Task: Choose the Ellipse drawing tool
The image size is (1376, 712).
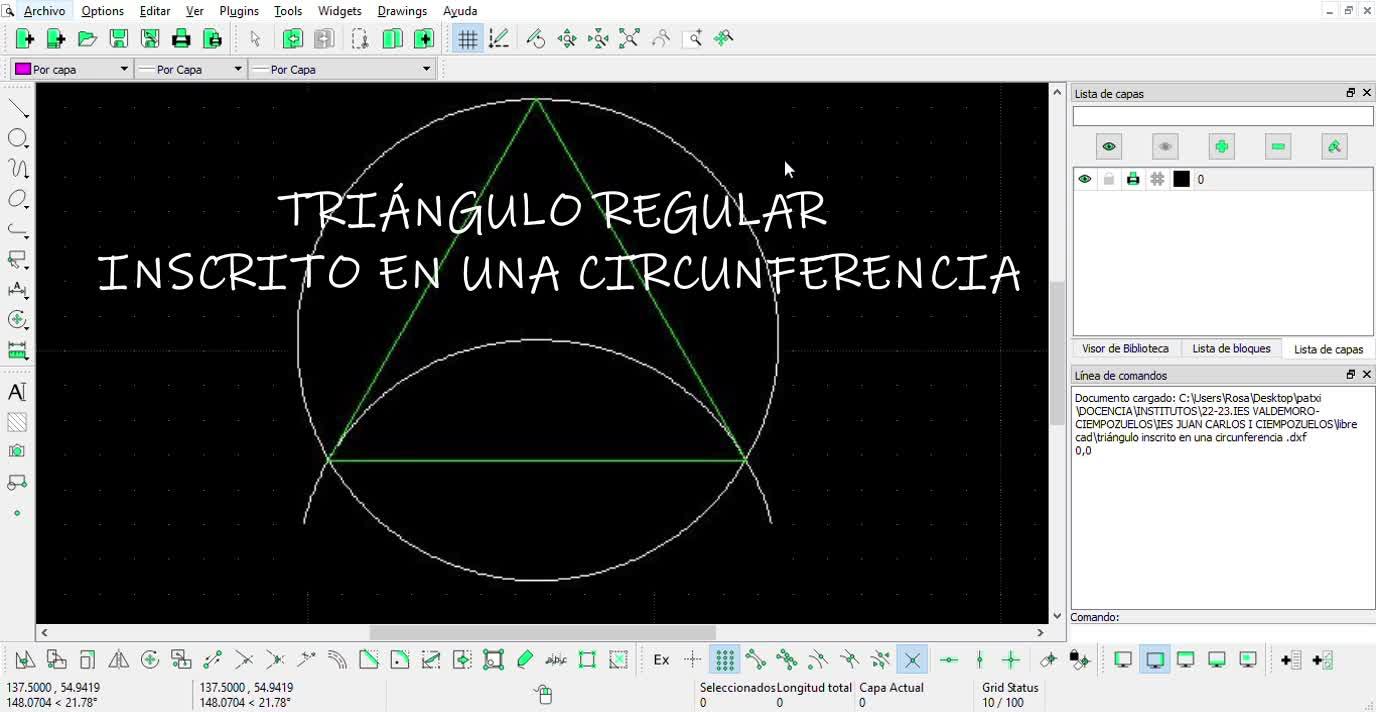Action: (17, 199)
